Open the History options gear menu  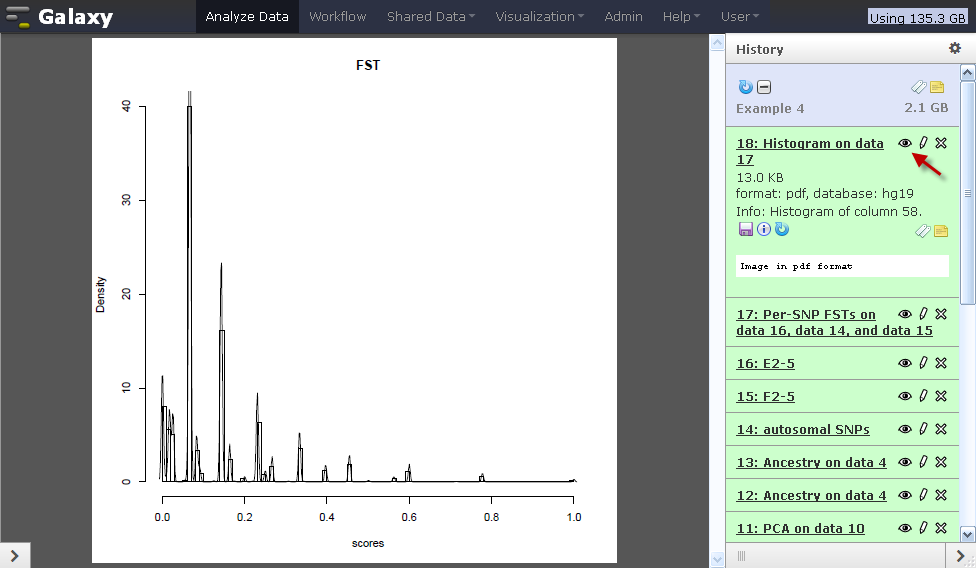click(954, 48)
